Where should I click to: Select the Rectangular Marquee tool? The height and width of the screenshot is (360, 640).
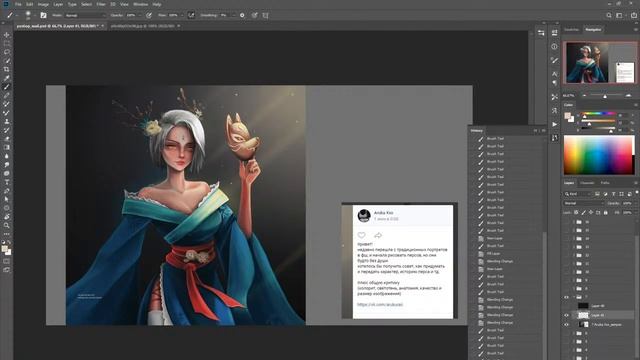point(7,43)
